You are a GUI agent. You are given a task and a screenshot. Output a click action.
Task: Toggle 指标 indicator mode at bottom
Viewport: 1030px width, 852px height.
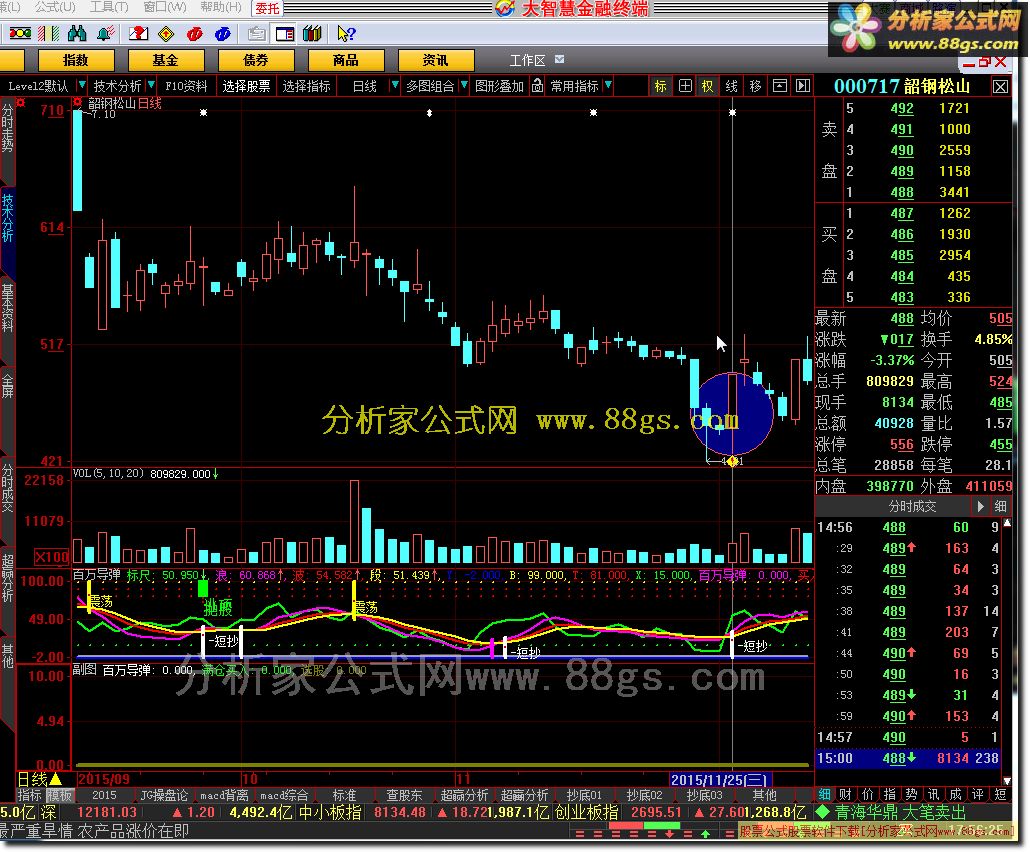click(30, 796)
